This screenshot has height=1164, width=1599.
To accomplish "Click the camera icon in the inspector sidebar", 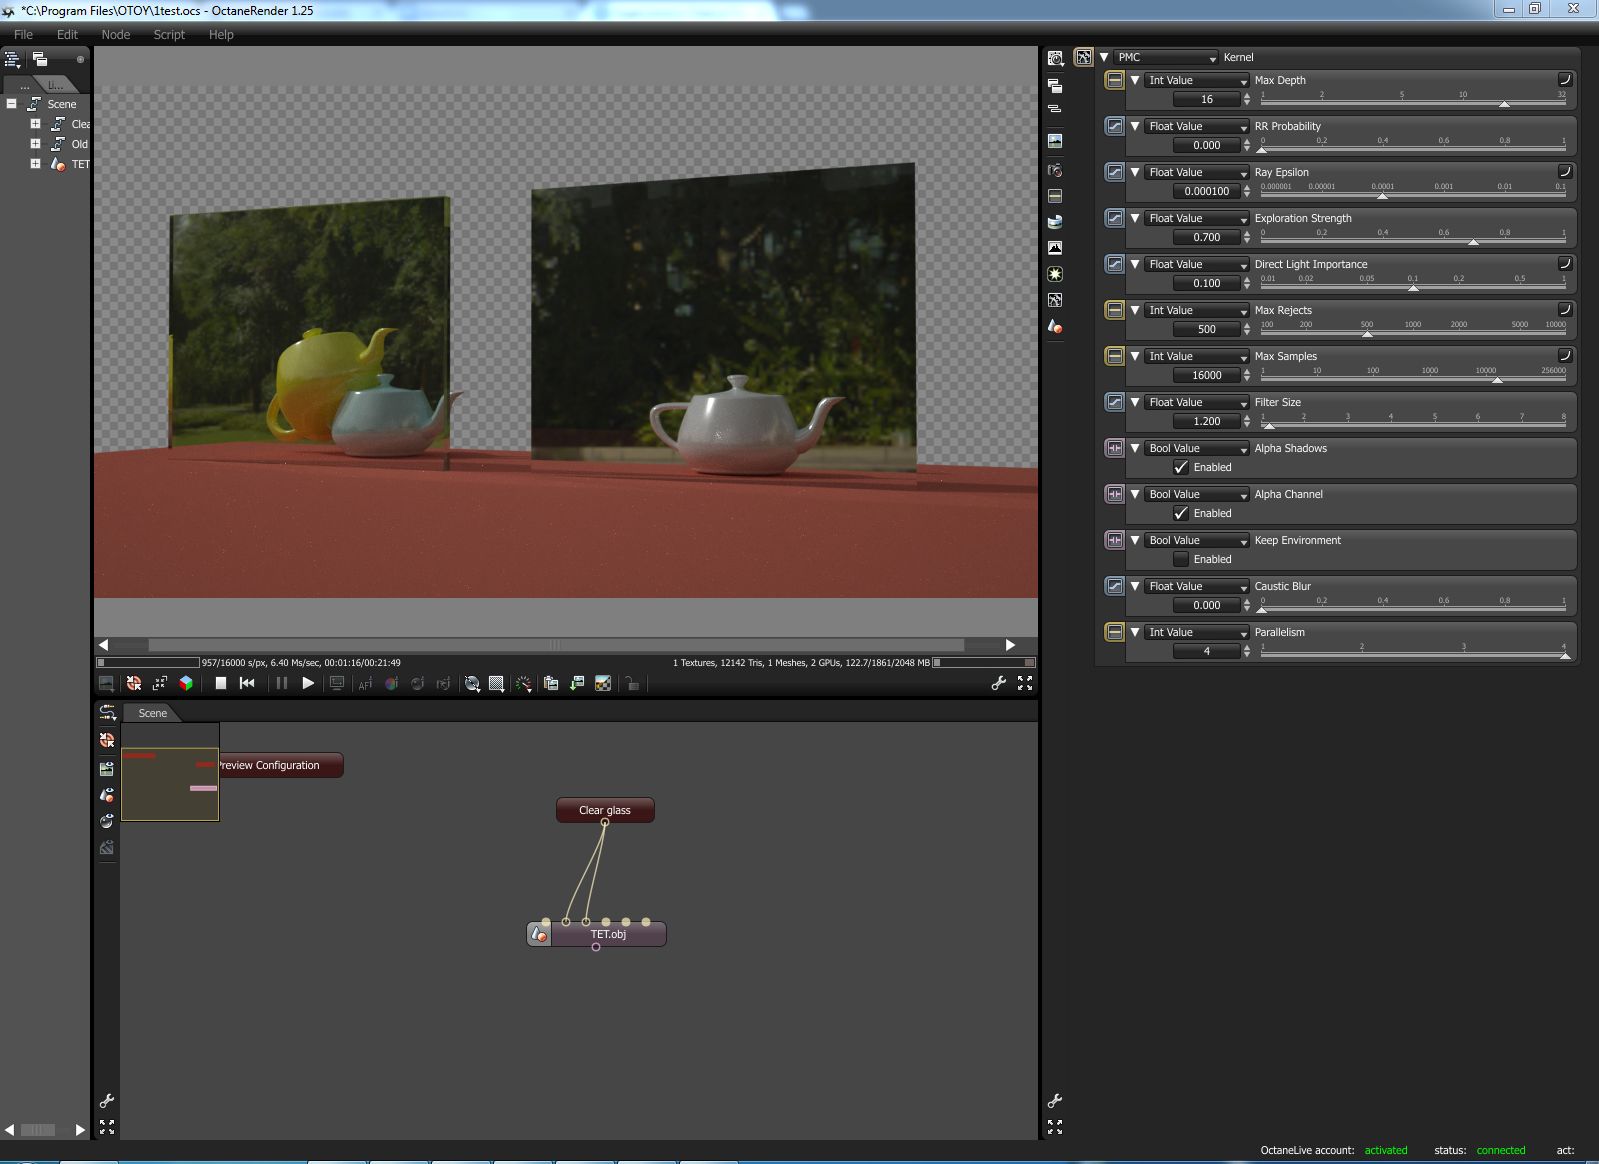I will pos(1055,170).
